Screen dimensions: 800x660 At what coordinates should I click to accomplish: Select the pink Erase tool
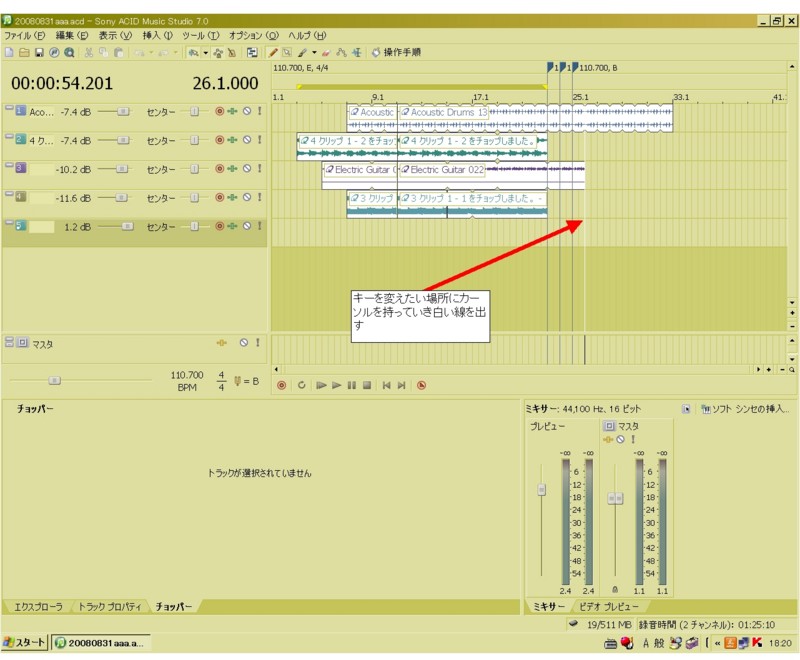pos(326,53)
